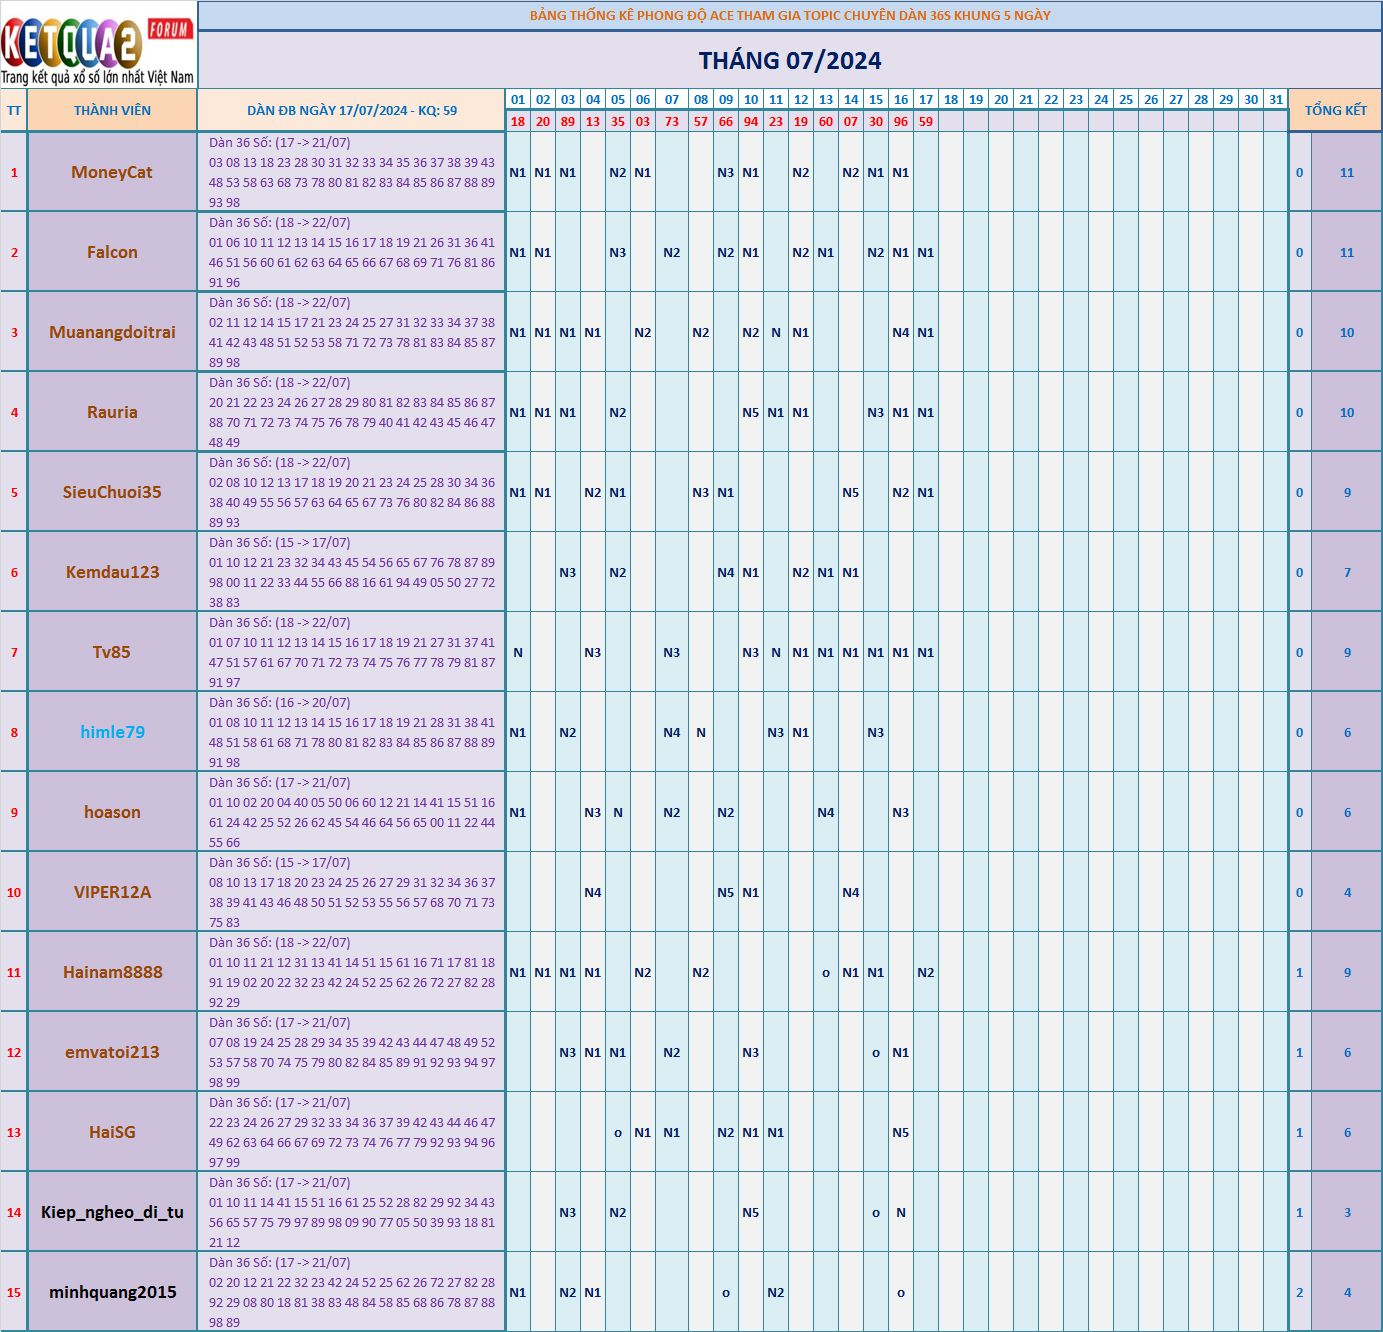Screen dimensions: 1383x1332
Task: Select member VIPER12A
Action: pos(112,892)
